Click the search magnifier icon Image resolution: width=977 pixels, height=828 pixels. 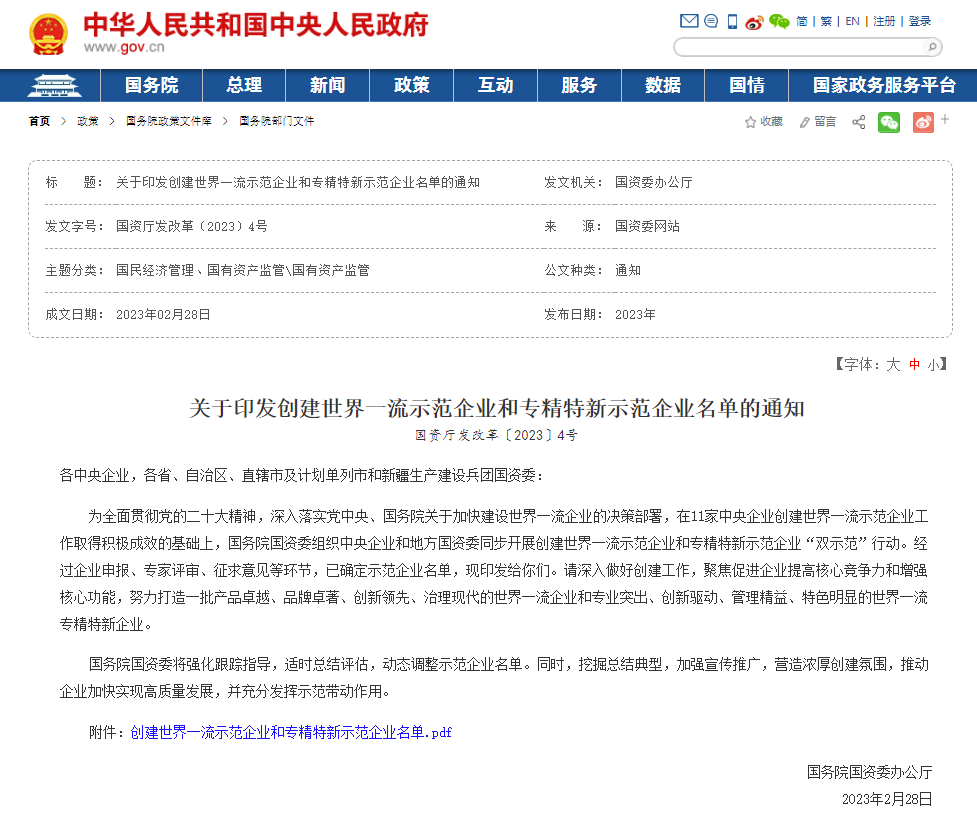[932, 47]
